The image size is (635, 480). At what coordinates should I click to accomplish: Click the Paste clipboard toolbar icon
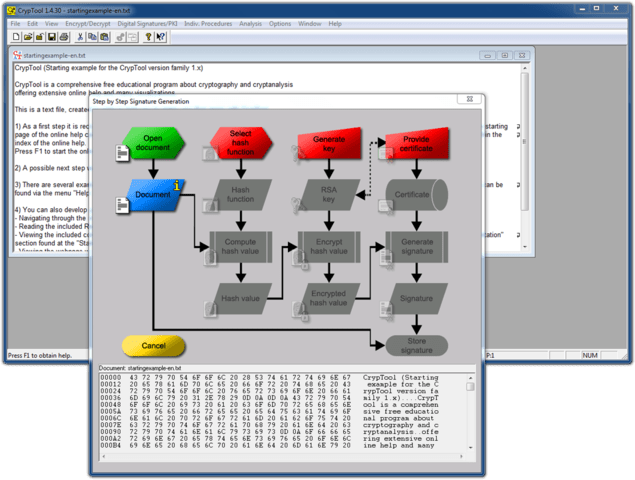tap(104, 37)
